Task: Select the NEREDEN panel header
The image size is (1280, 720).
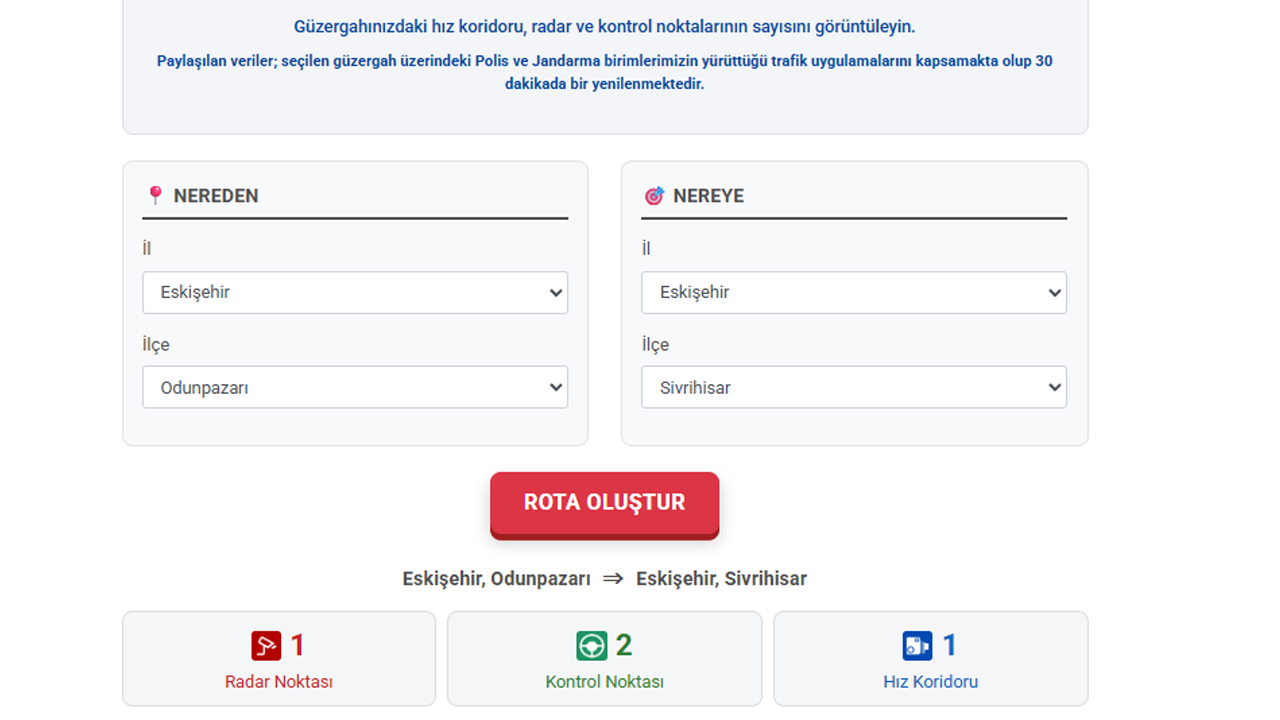Action: pos(214,195)
